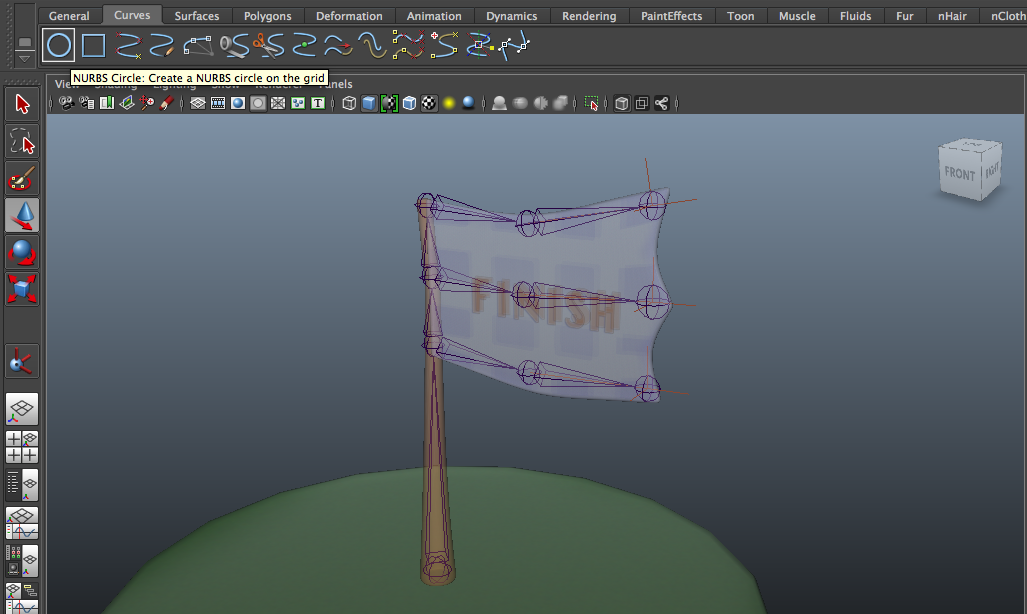This screenshot has width=1027, height=614.
Task: Click the FRONT face of the ViewCube
Action: point(959,172)
